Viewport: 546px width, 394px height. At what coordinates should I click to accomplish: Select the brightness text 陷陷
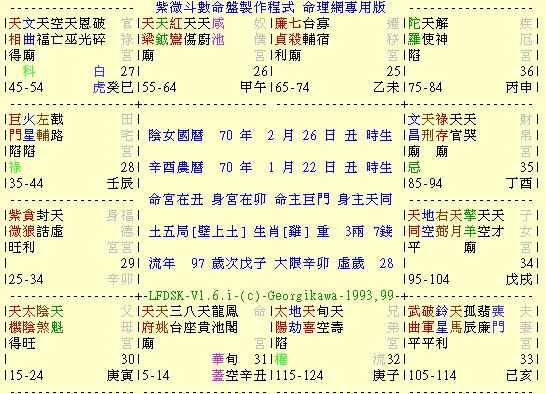tap(22, 151)
